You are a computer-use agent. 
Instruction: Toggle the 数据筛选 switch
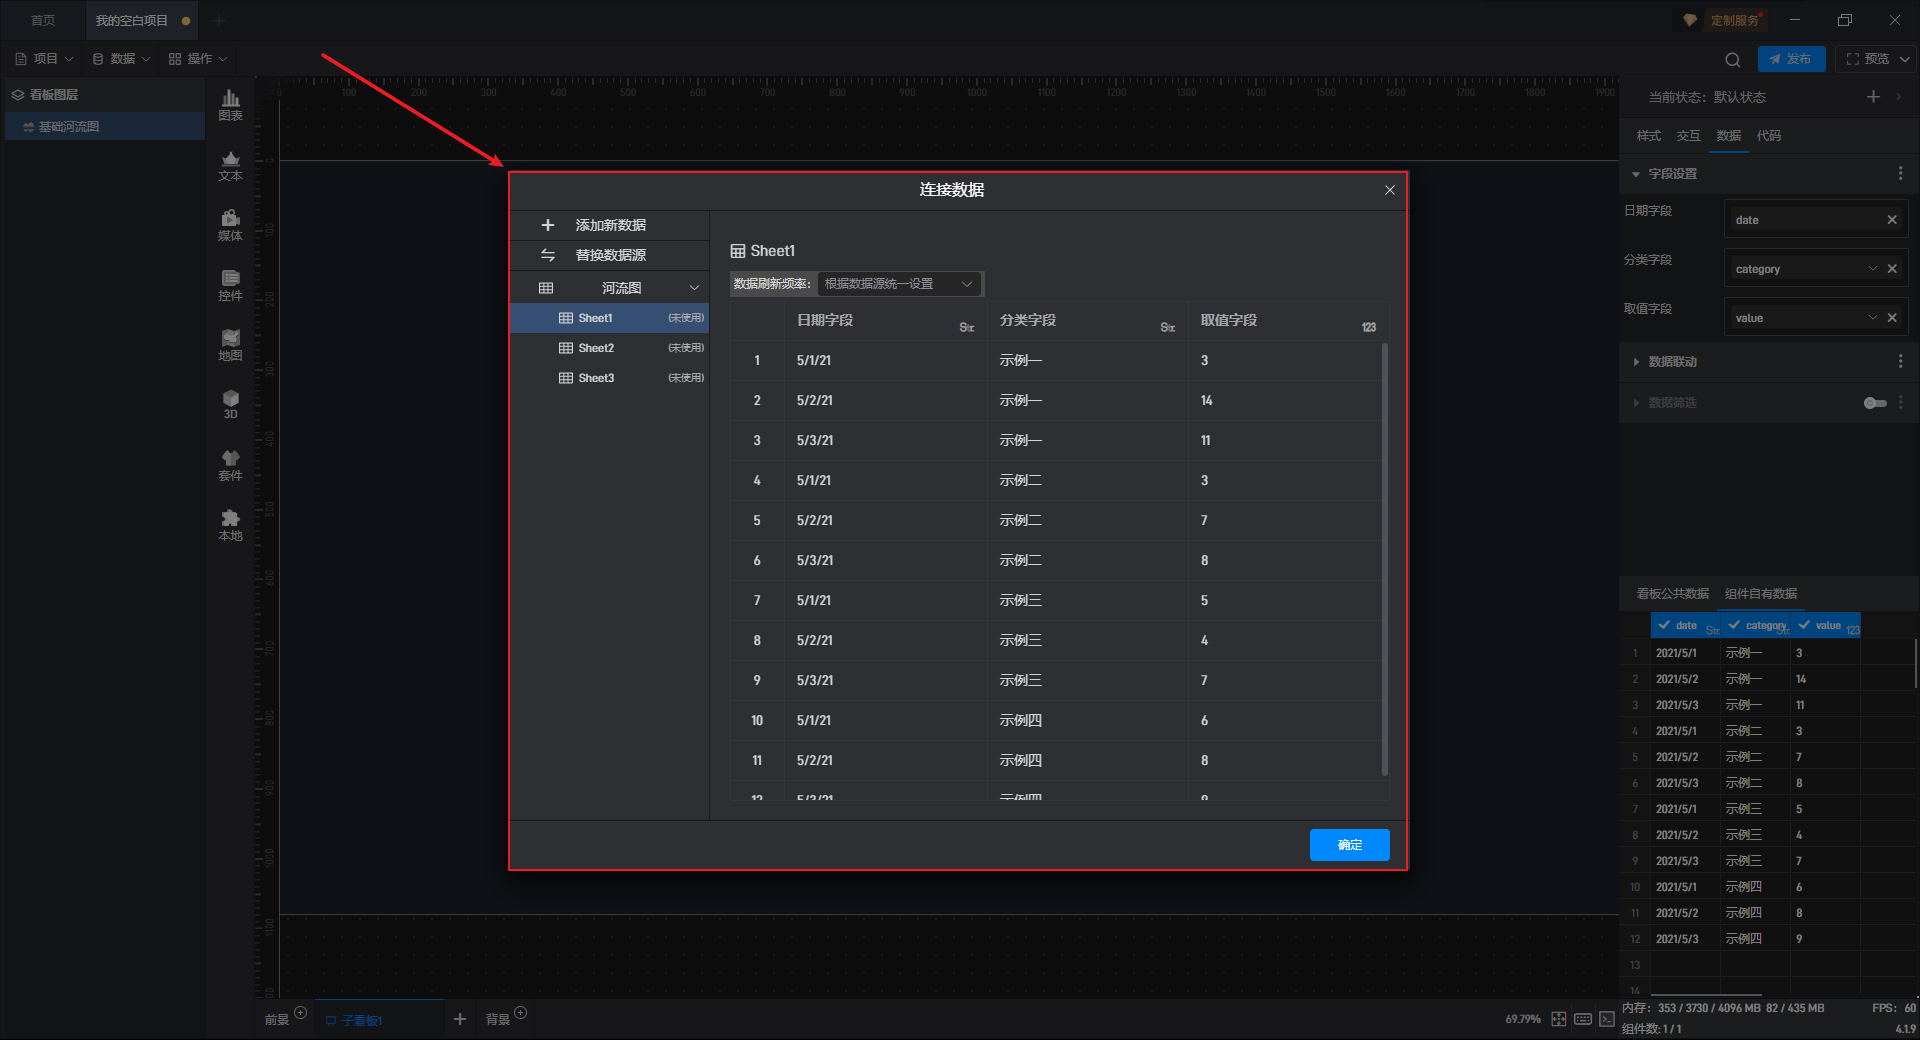pyautogui.click(x=1874, y=403)
